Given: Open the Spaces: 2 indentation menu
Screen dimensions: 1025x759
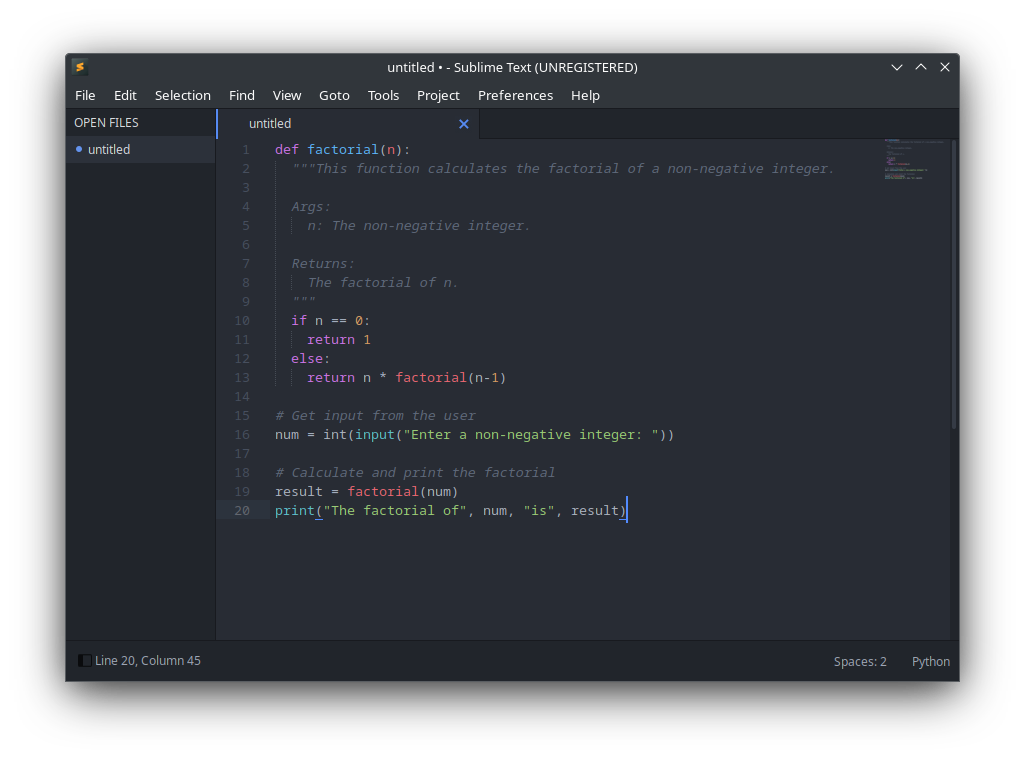Looking at the screenshot, I should pos(859,661).
